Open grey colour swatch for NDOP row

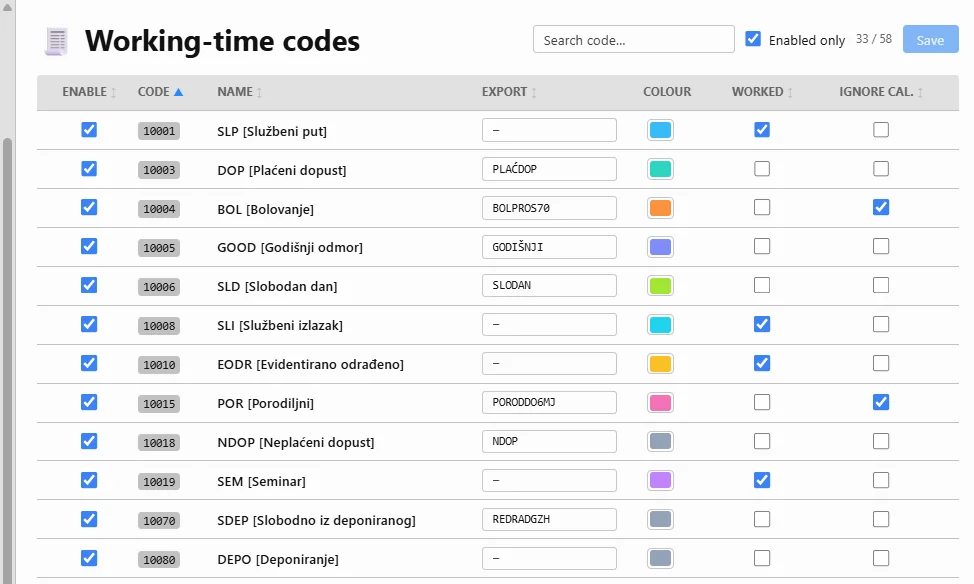660,441
